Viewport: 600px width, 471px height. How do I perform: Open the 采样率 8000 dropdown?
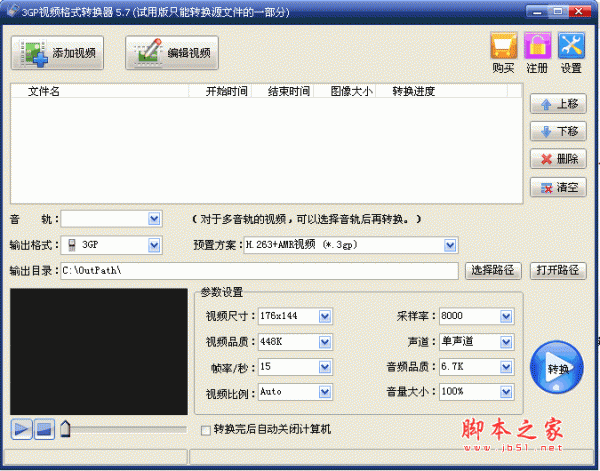(x=506, y=316)
